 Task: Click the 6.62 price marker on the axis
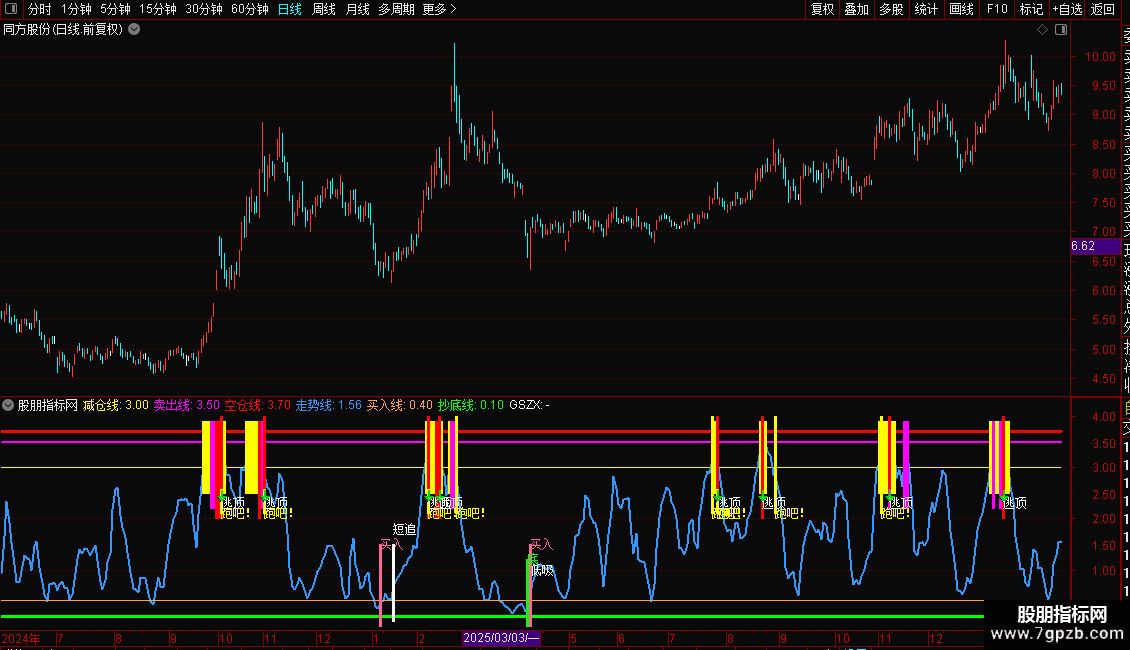[x=1083, y=246]
